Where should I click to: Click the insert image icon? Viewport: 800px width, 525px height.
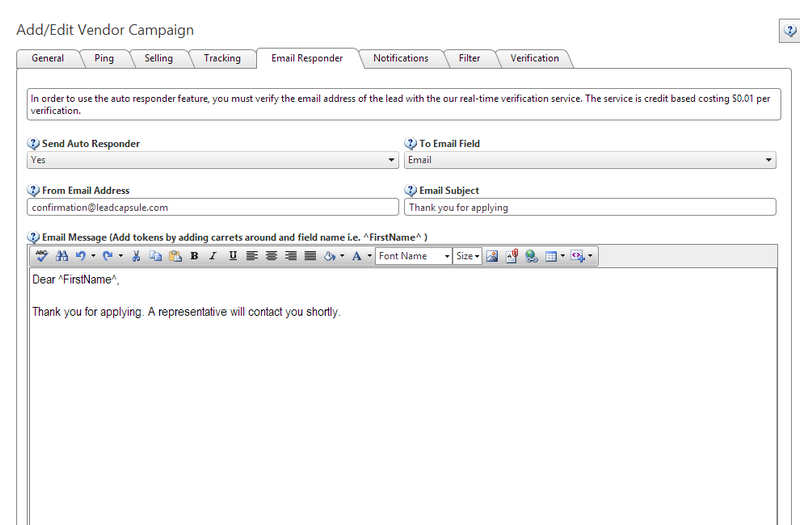click(x=492, y=256)
